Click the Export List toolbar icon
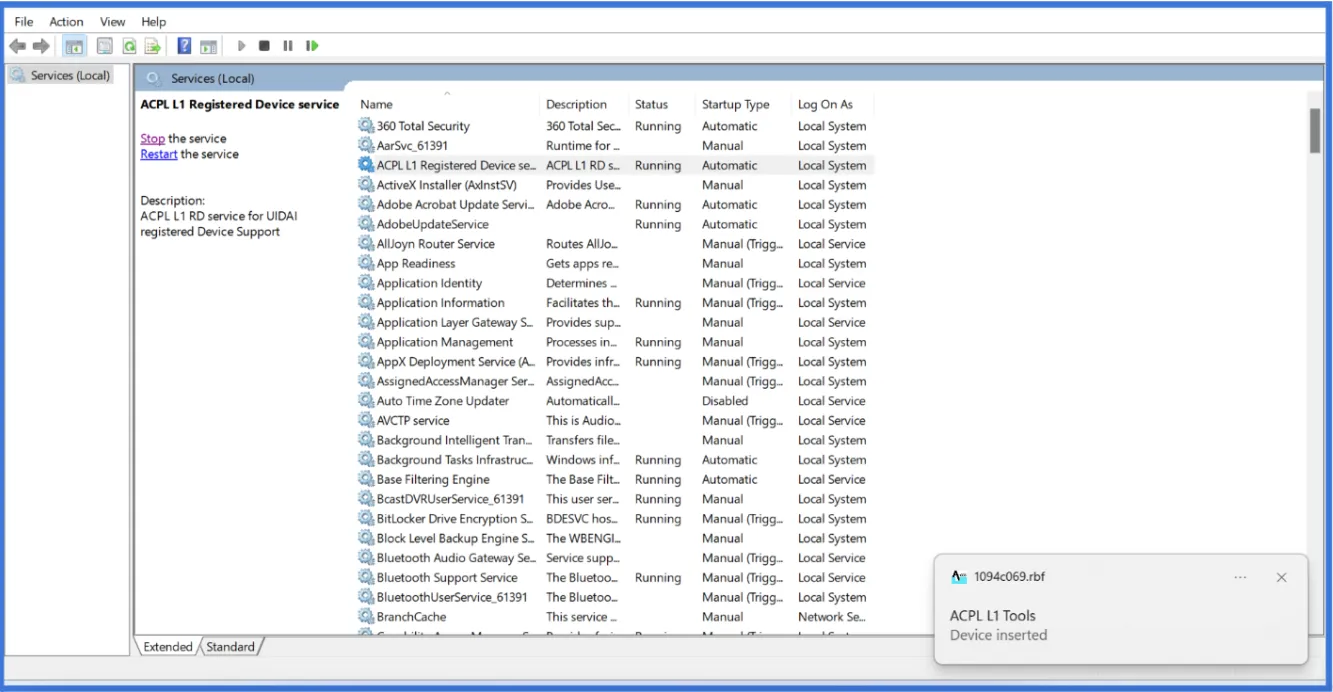The width and height of the screenshot is (1333, 692). point(153,46)
